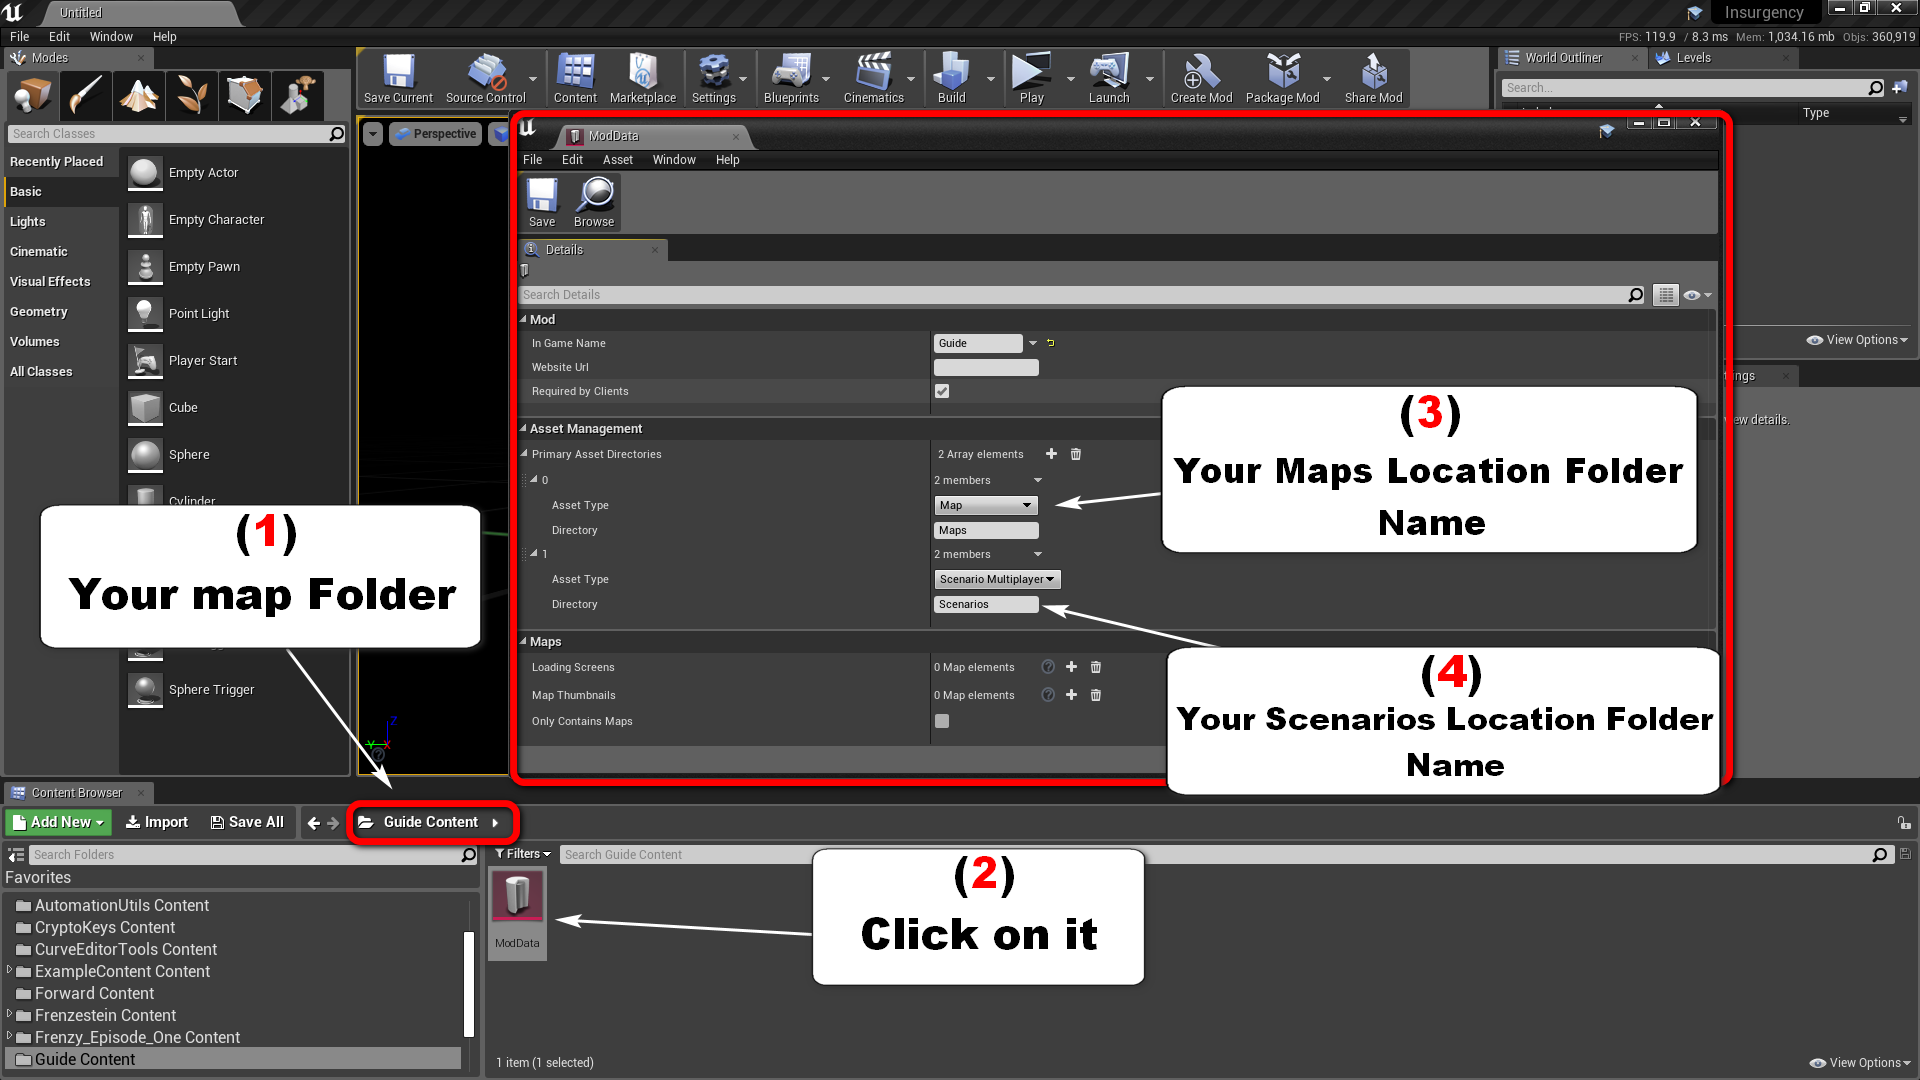Image resolution: width=1920 pixels, height=1080 pixels.
Task: Go back in Content Browser history
Action: click(314, 822)
